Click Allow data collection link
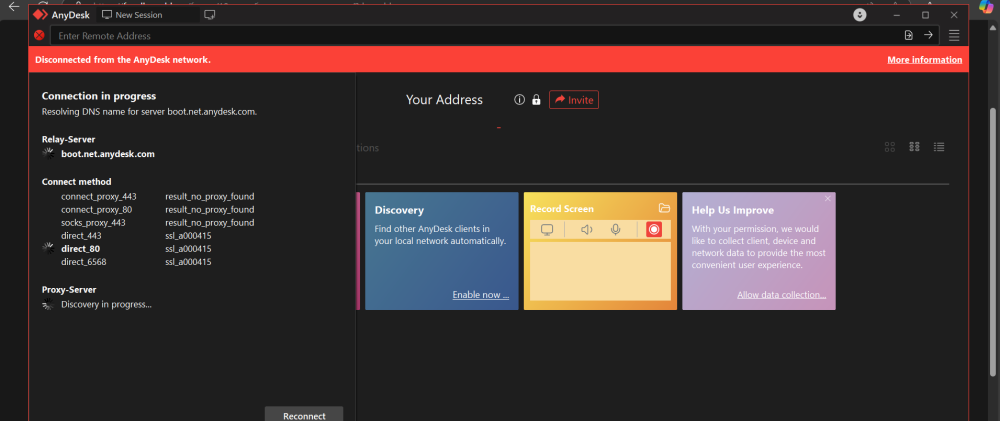Image resolution: width=1000 pixels, height=421 pixels. (782, 295)
